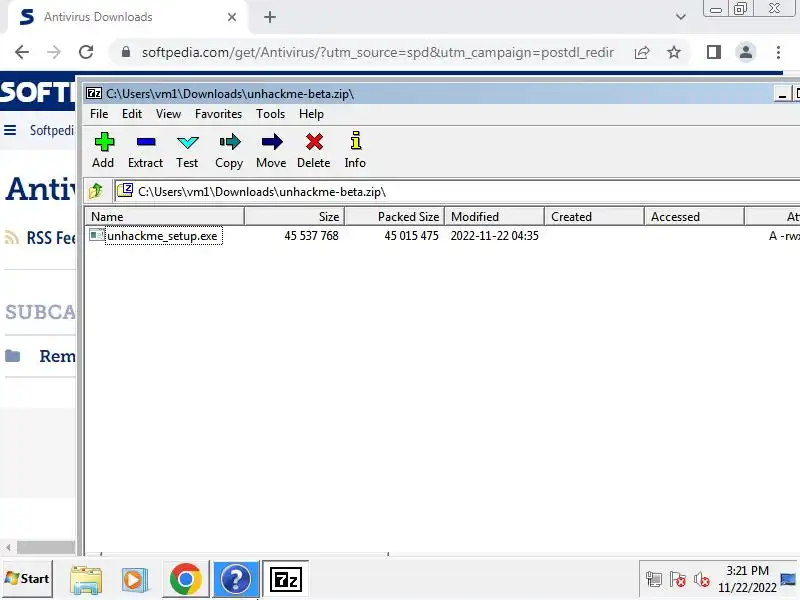
Task: Switch to 7-Zip taskbar button
Action: click(286, 580)
